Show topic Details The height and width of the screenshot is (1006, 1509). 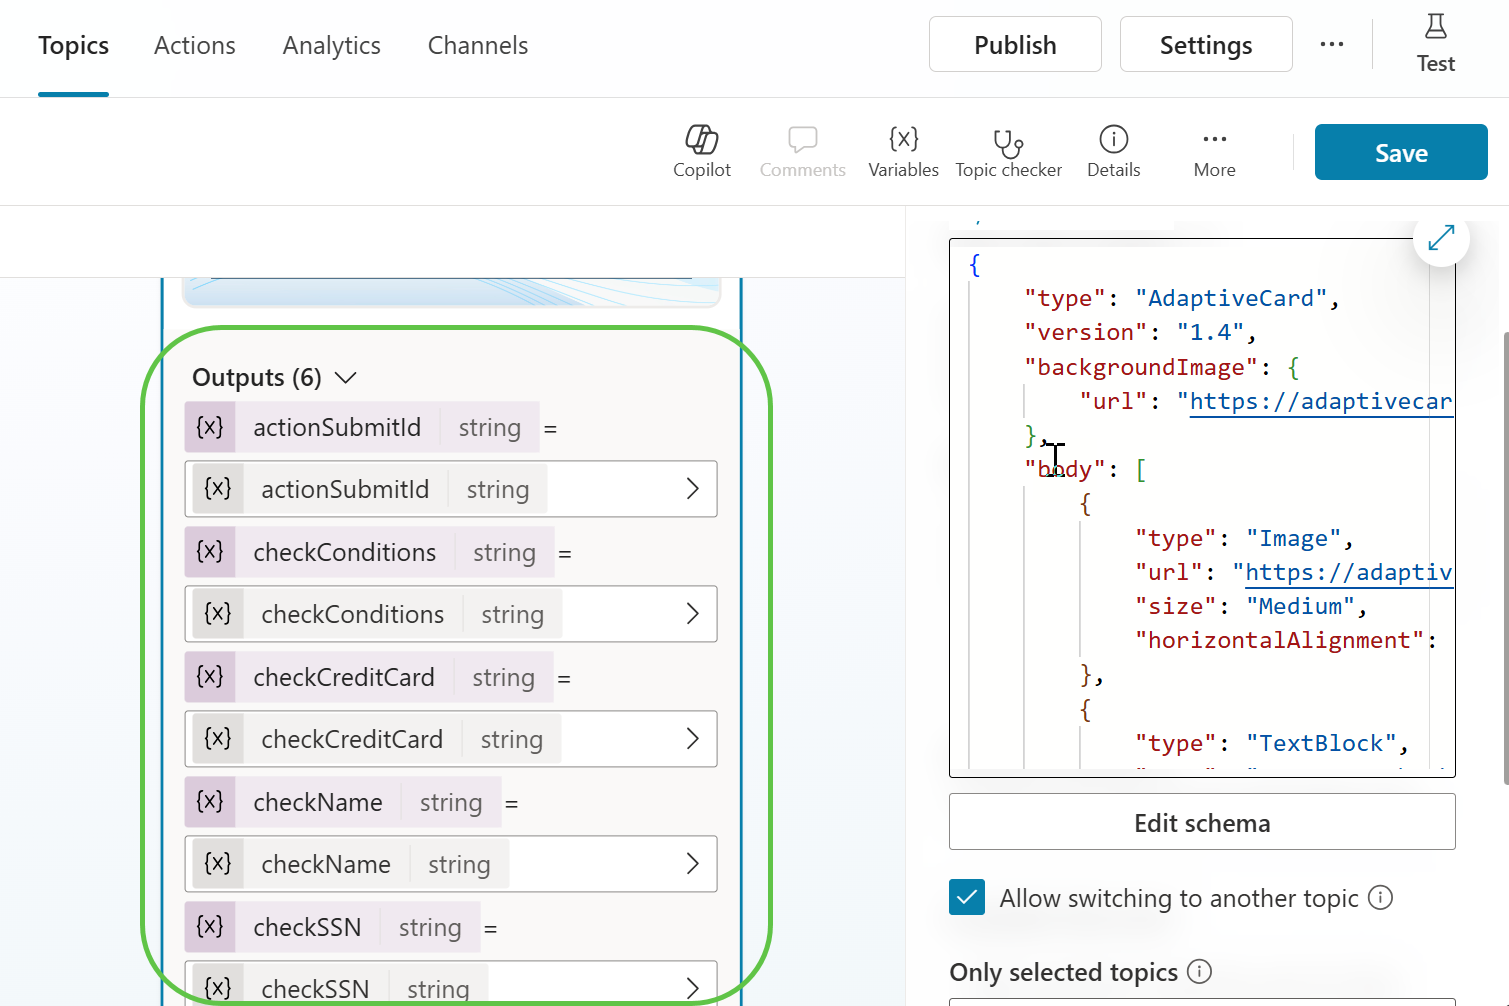[1113, 151]
